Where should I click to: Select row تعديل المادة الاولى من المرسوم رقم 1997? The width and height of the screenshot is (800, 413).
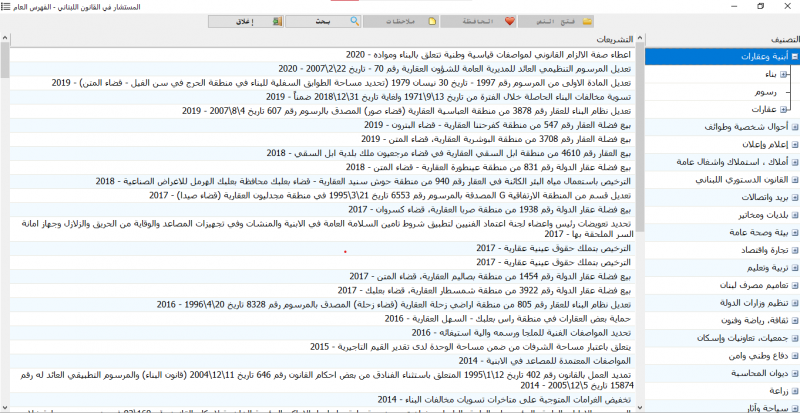click(x=323, y=83)
